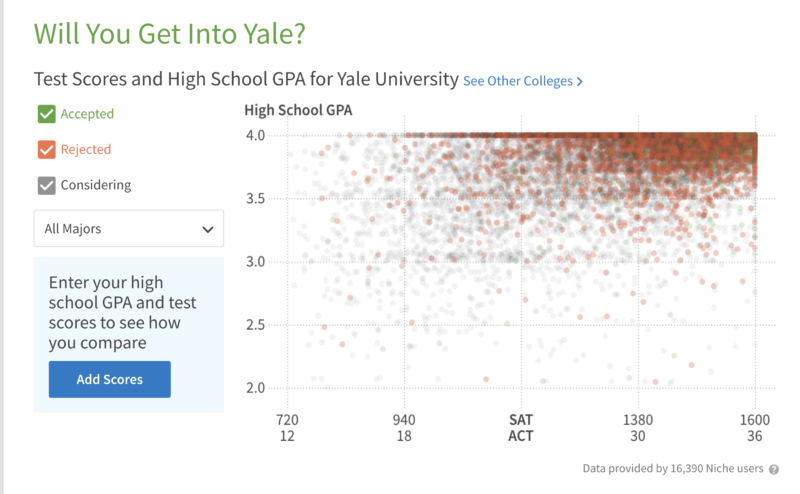Click the Rejected label text

tap(86, 150)
